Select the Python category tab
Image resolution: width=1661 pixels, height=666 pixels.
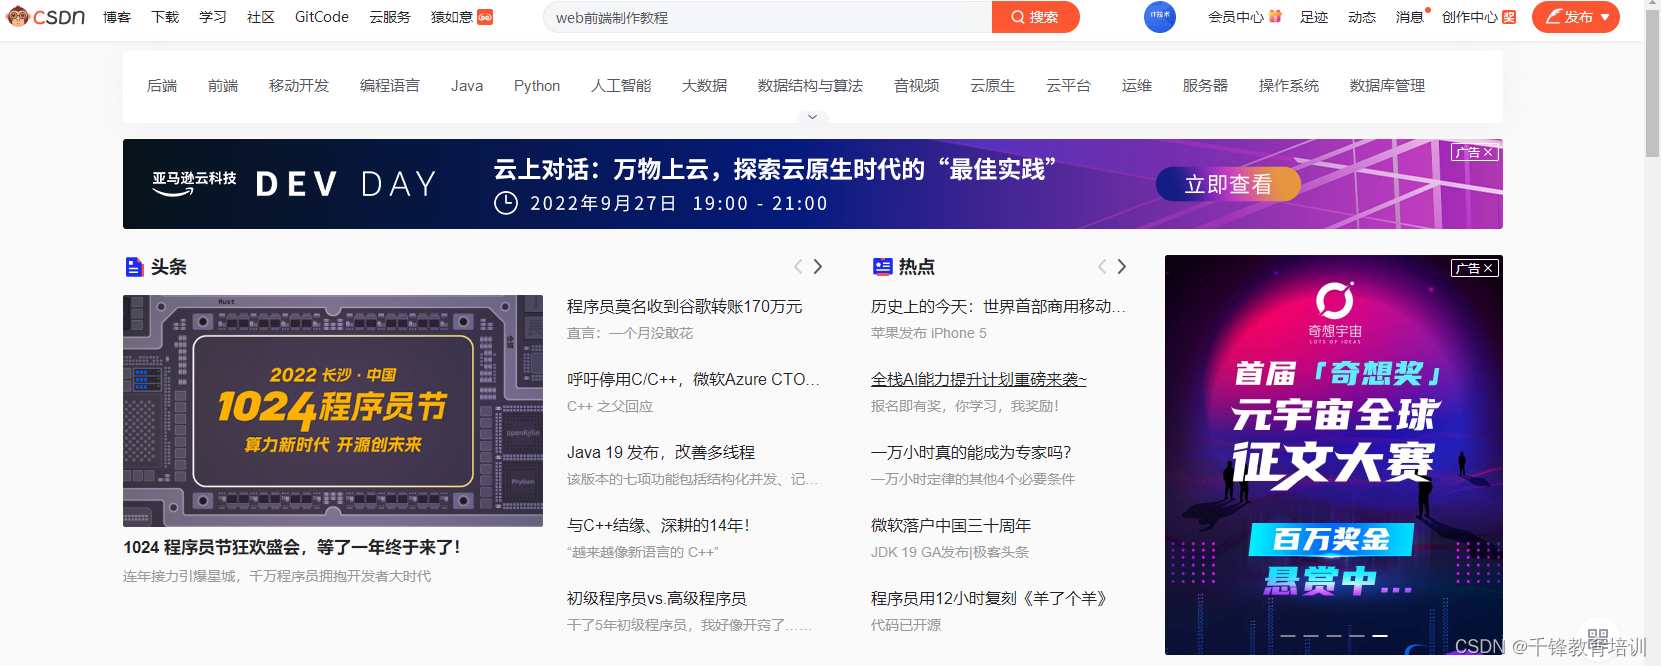(x=537, y=86)
